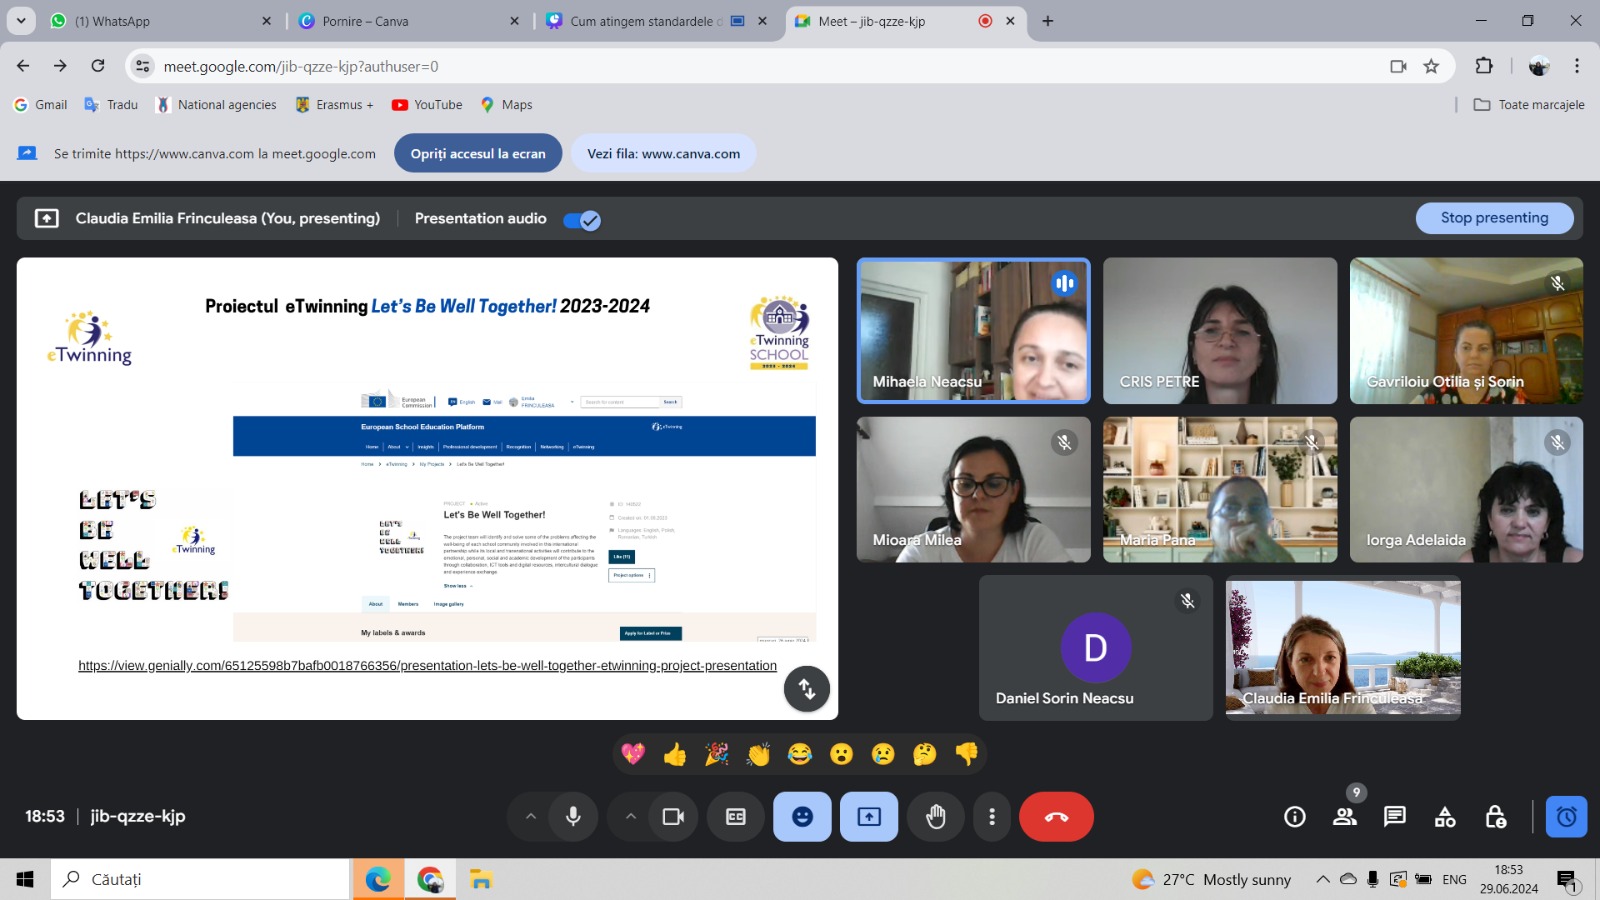Turn on captions in Meet toolbar

coord(736,817)
